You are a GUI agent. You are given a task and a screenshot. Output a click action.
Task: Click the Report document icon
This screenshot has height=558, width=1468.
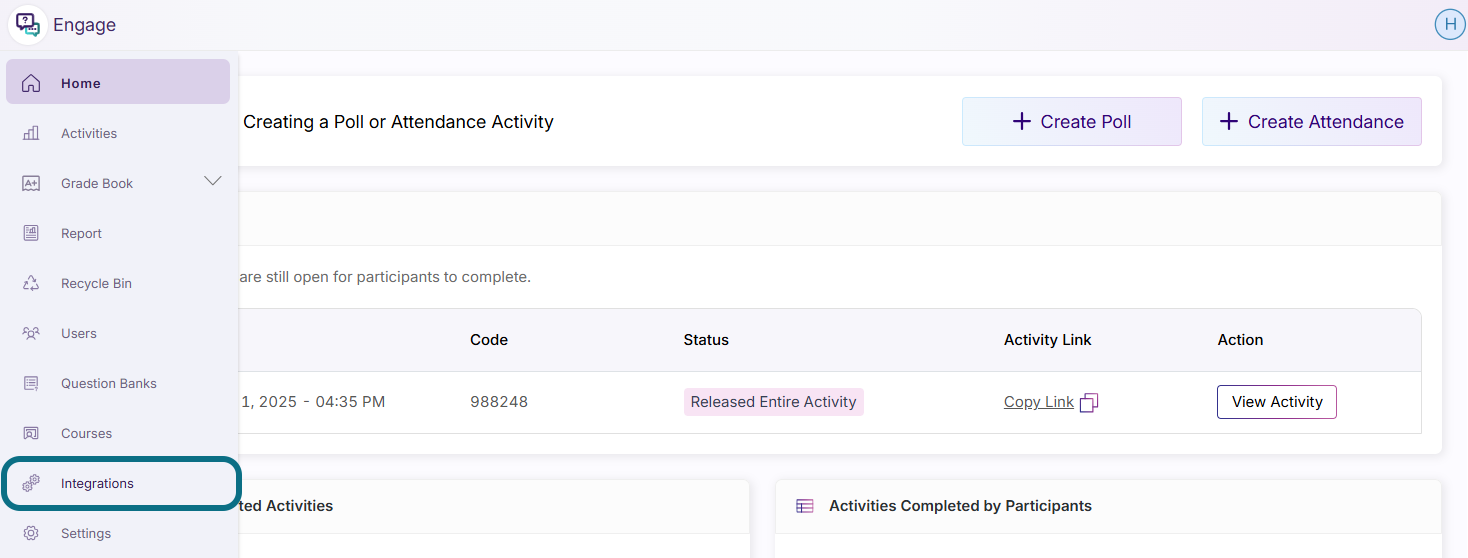point(31,233)
